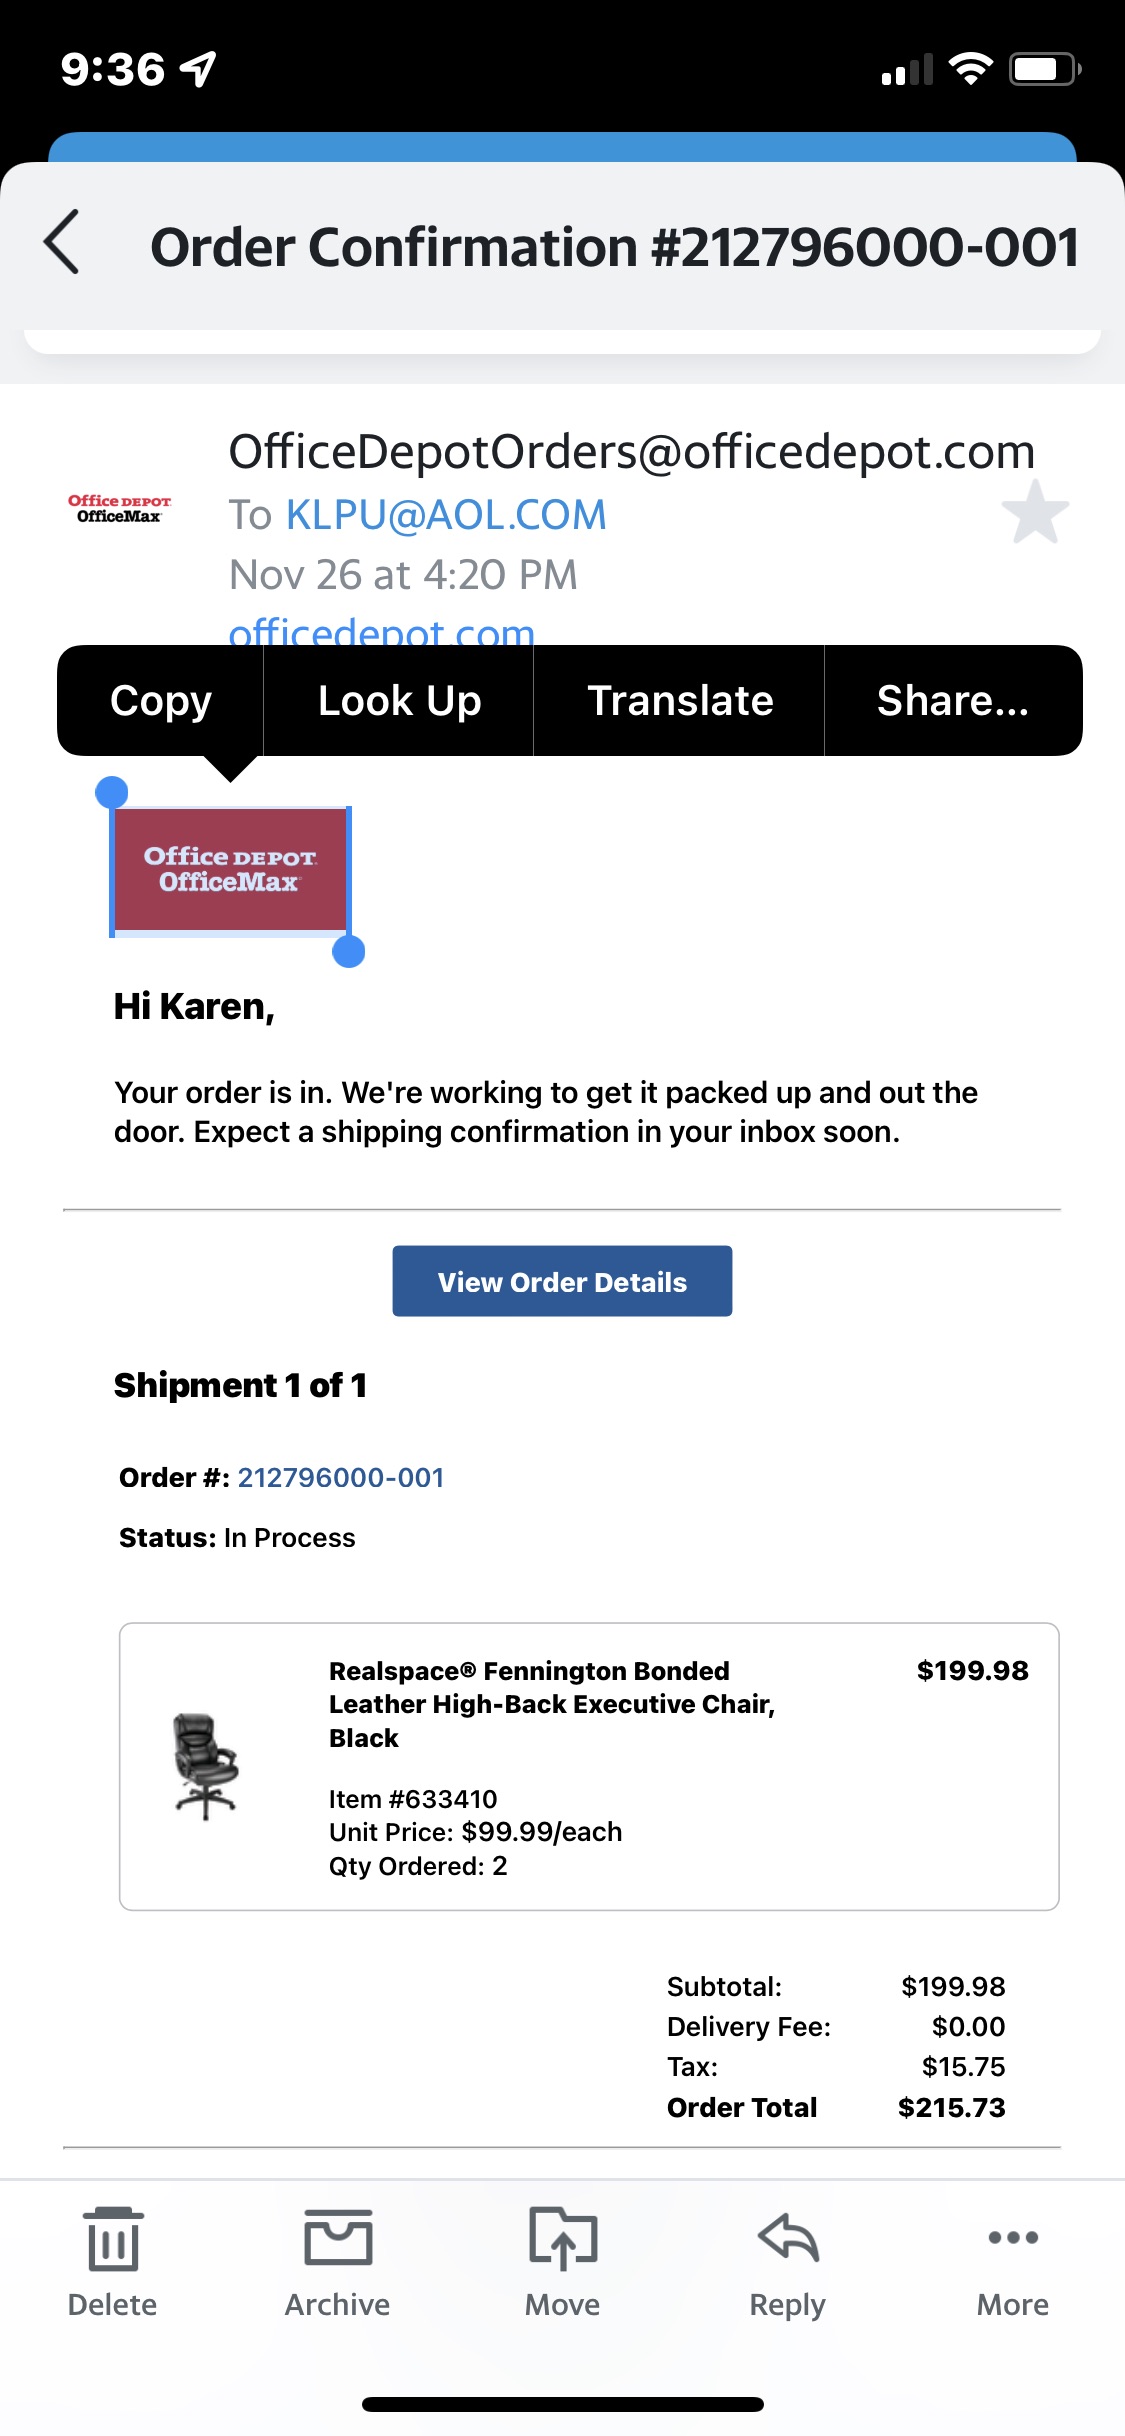Star this order confirmation email
Image resolution: width=1125 pixels, height=2436 pixels.
point(1034,512)
